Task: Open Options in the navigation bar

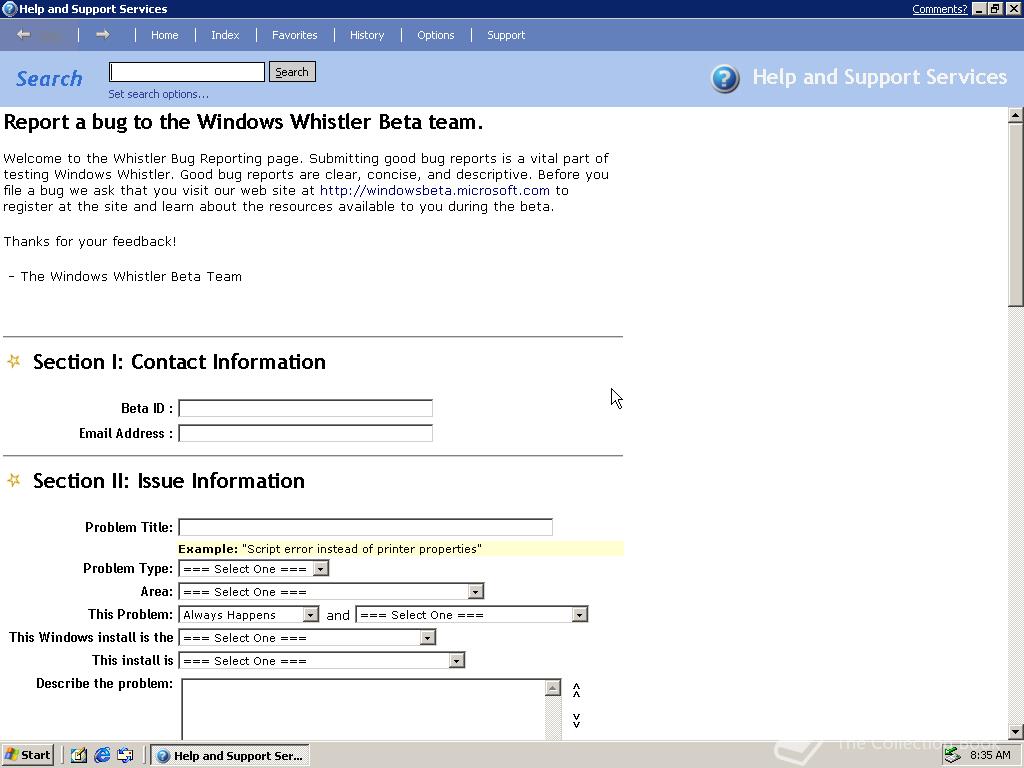Action: [436, 35]
